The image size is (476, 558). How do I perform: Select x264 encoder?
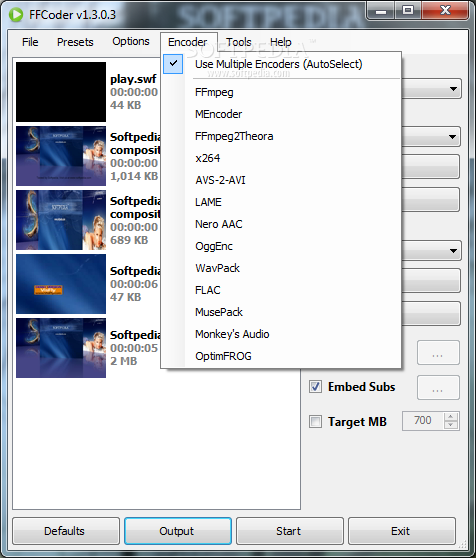pos(281,158)
